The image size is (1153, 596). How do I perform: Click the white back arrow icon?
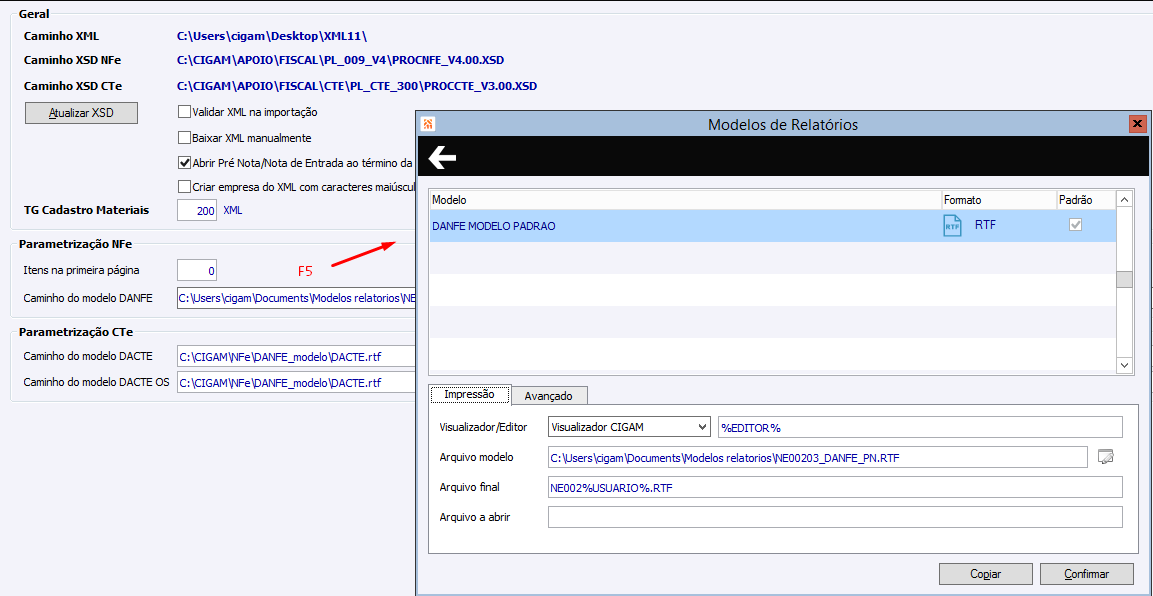[x=443, y=157]
